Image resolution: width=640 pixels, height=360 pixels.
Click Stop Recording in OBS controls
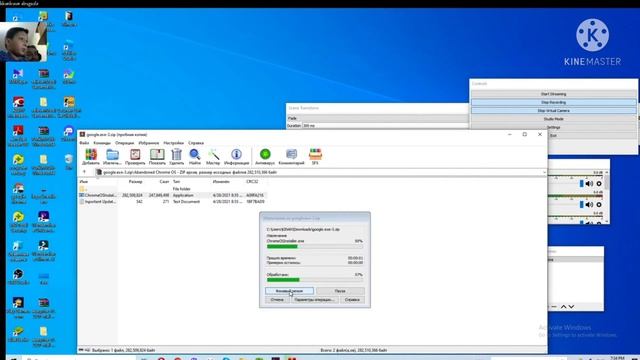coord(553,102)
